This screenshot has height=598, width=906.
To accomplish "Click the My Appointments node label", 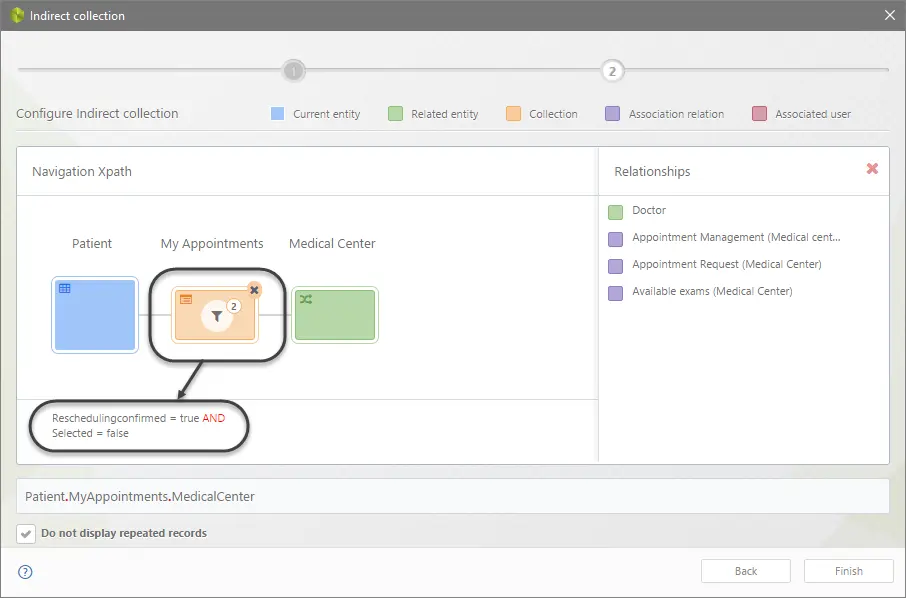I will pos(211,244).
